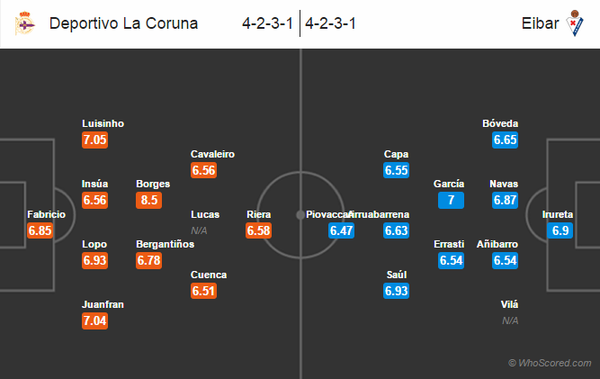Click García's 7 rating badge
This screenshot has height=379, width=600.
tap(451, 200)
